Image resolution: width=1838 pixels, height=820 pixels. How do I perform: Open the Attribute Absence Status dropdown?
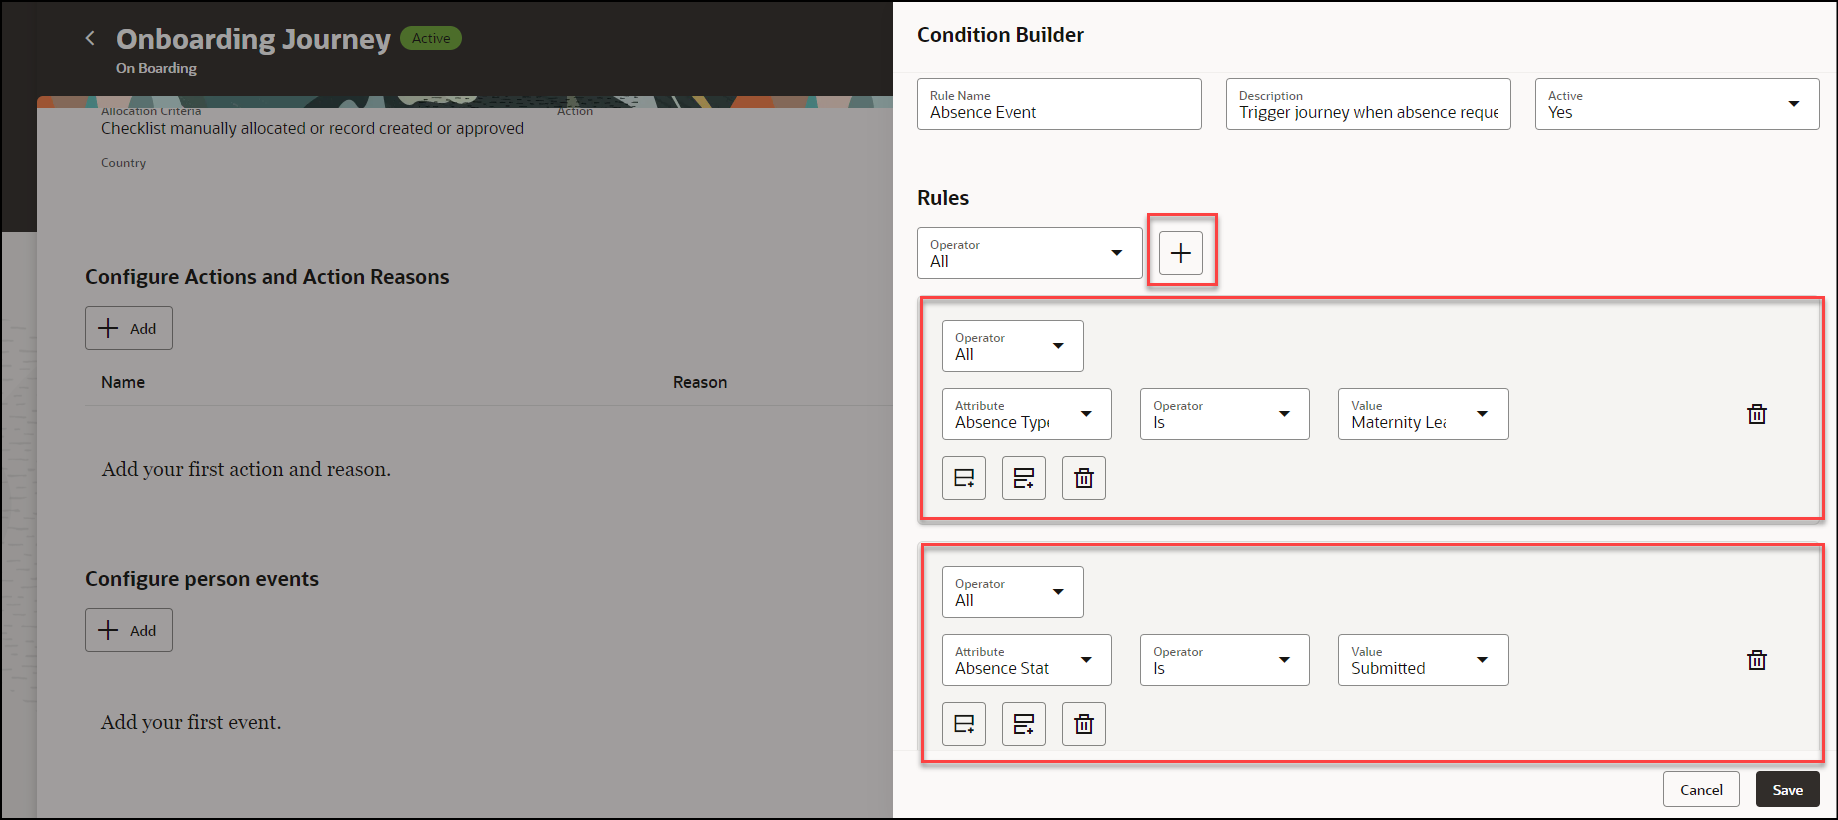[1026, 660]
